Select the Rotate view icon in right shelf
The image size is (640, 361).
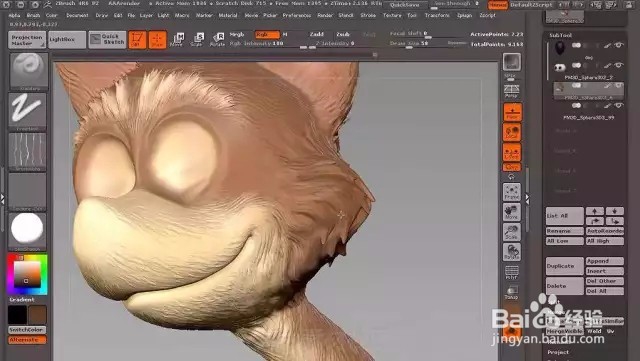pos(512,252)
